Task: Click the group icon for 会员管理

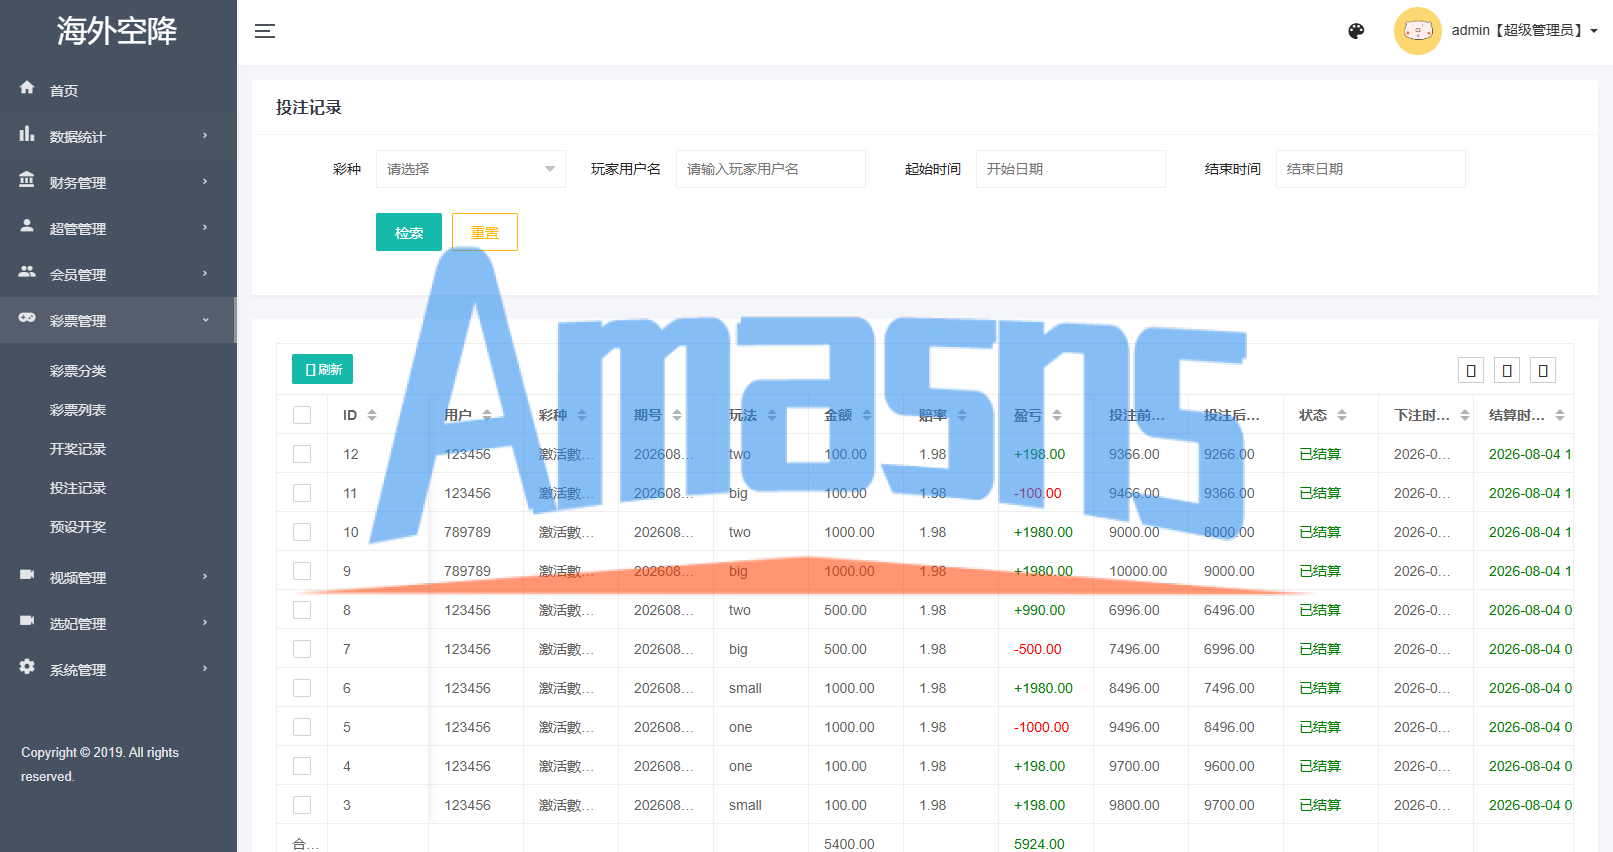Action: (x=27, y=272)
